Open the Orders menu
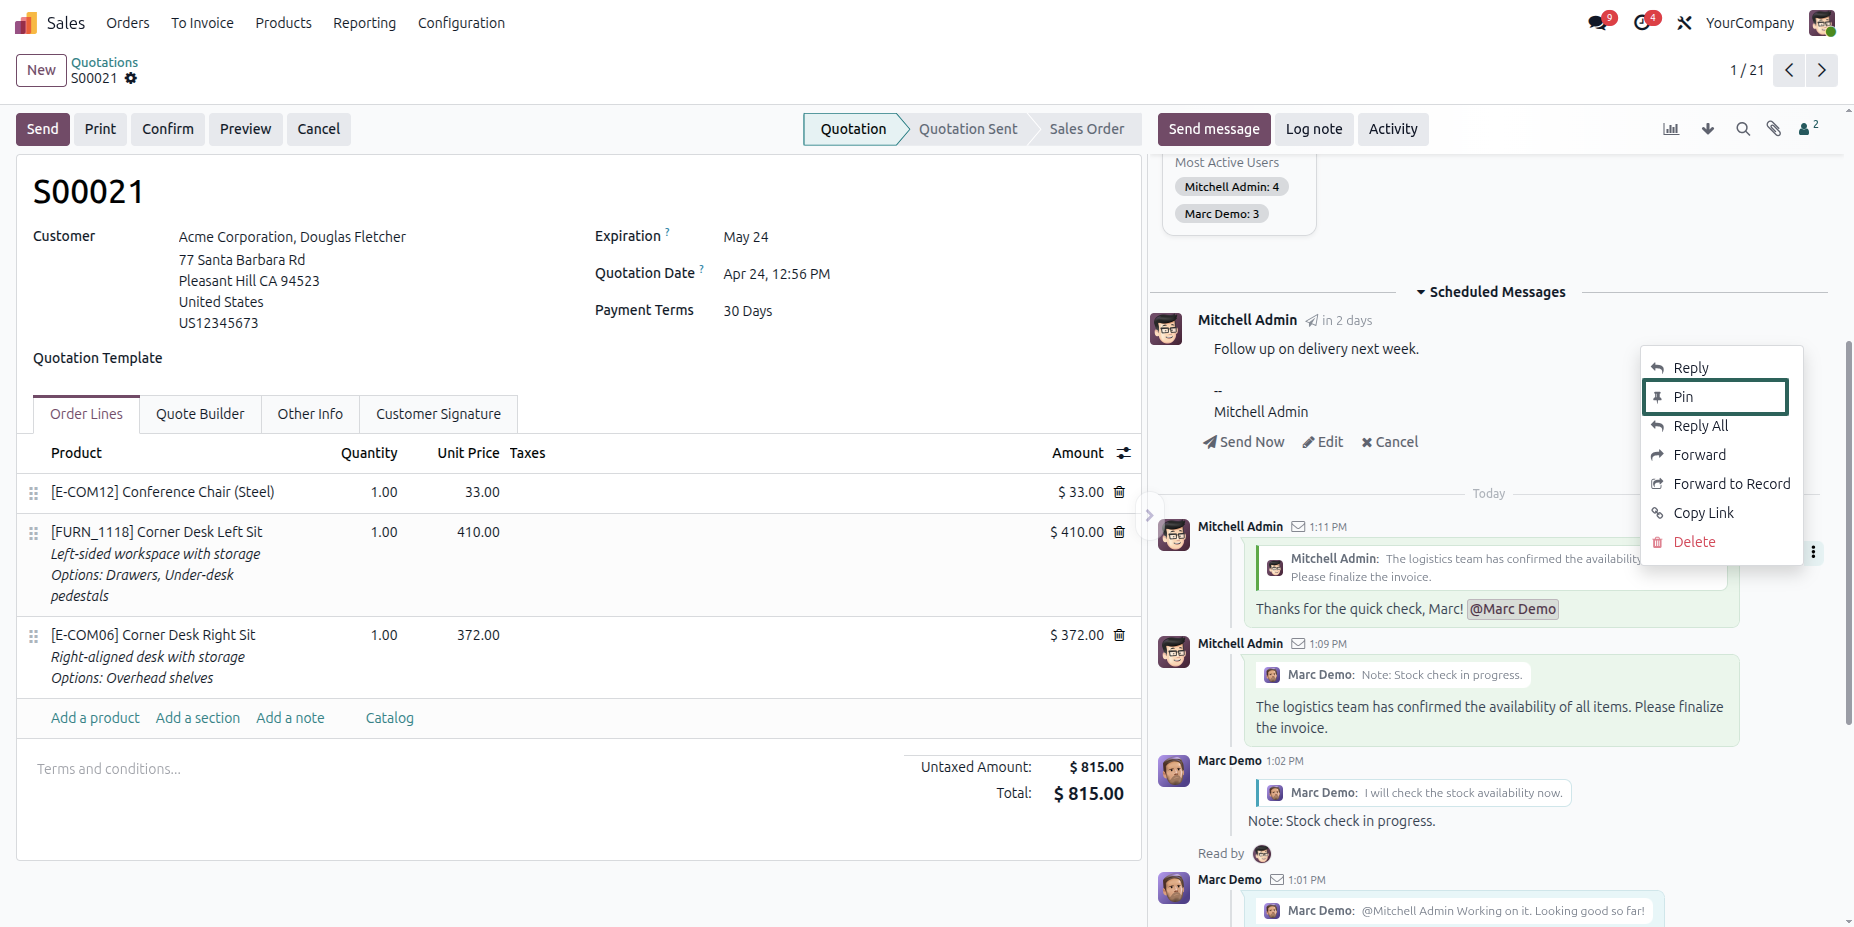 [128, 23]
